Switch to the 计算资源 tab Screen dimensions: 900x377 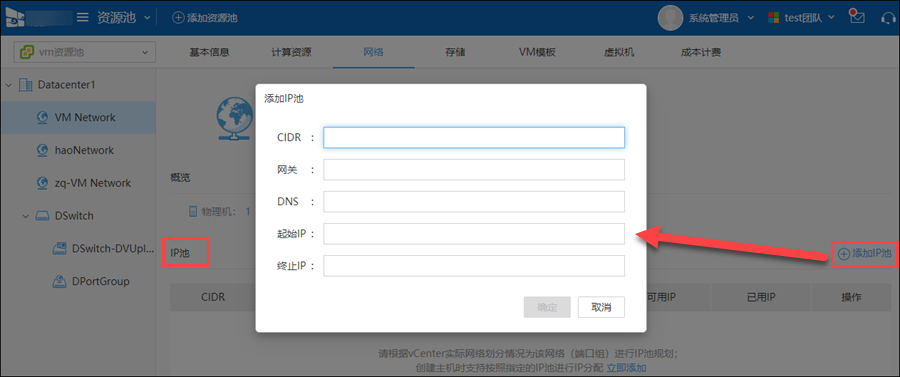click(291, 52)
